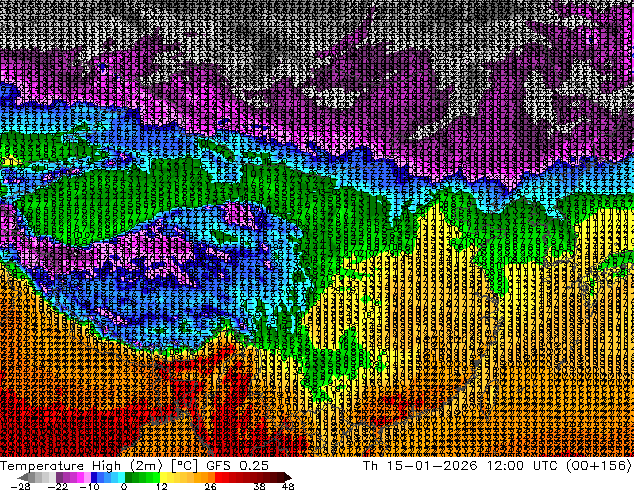634x490 pixels.
Task: Click the '48' legend value
Action: point(288,486)
